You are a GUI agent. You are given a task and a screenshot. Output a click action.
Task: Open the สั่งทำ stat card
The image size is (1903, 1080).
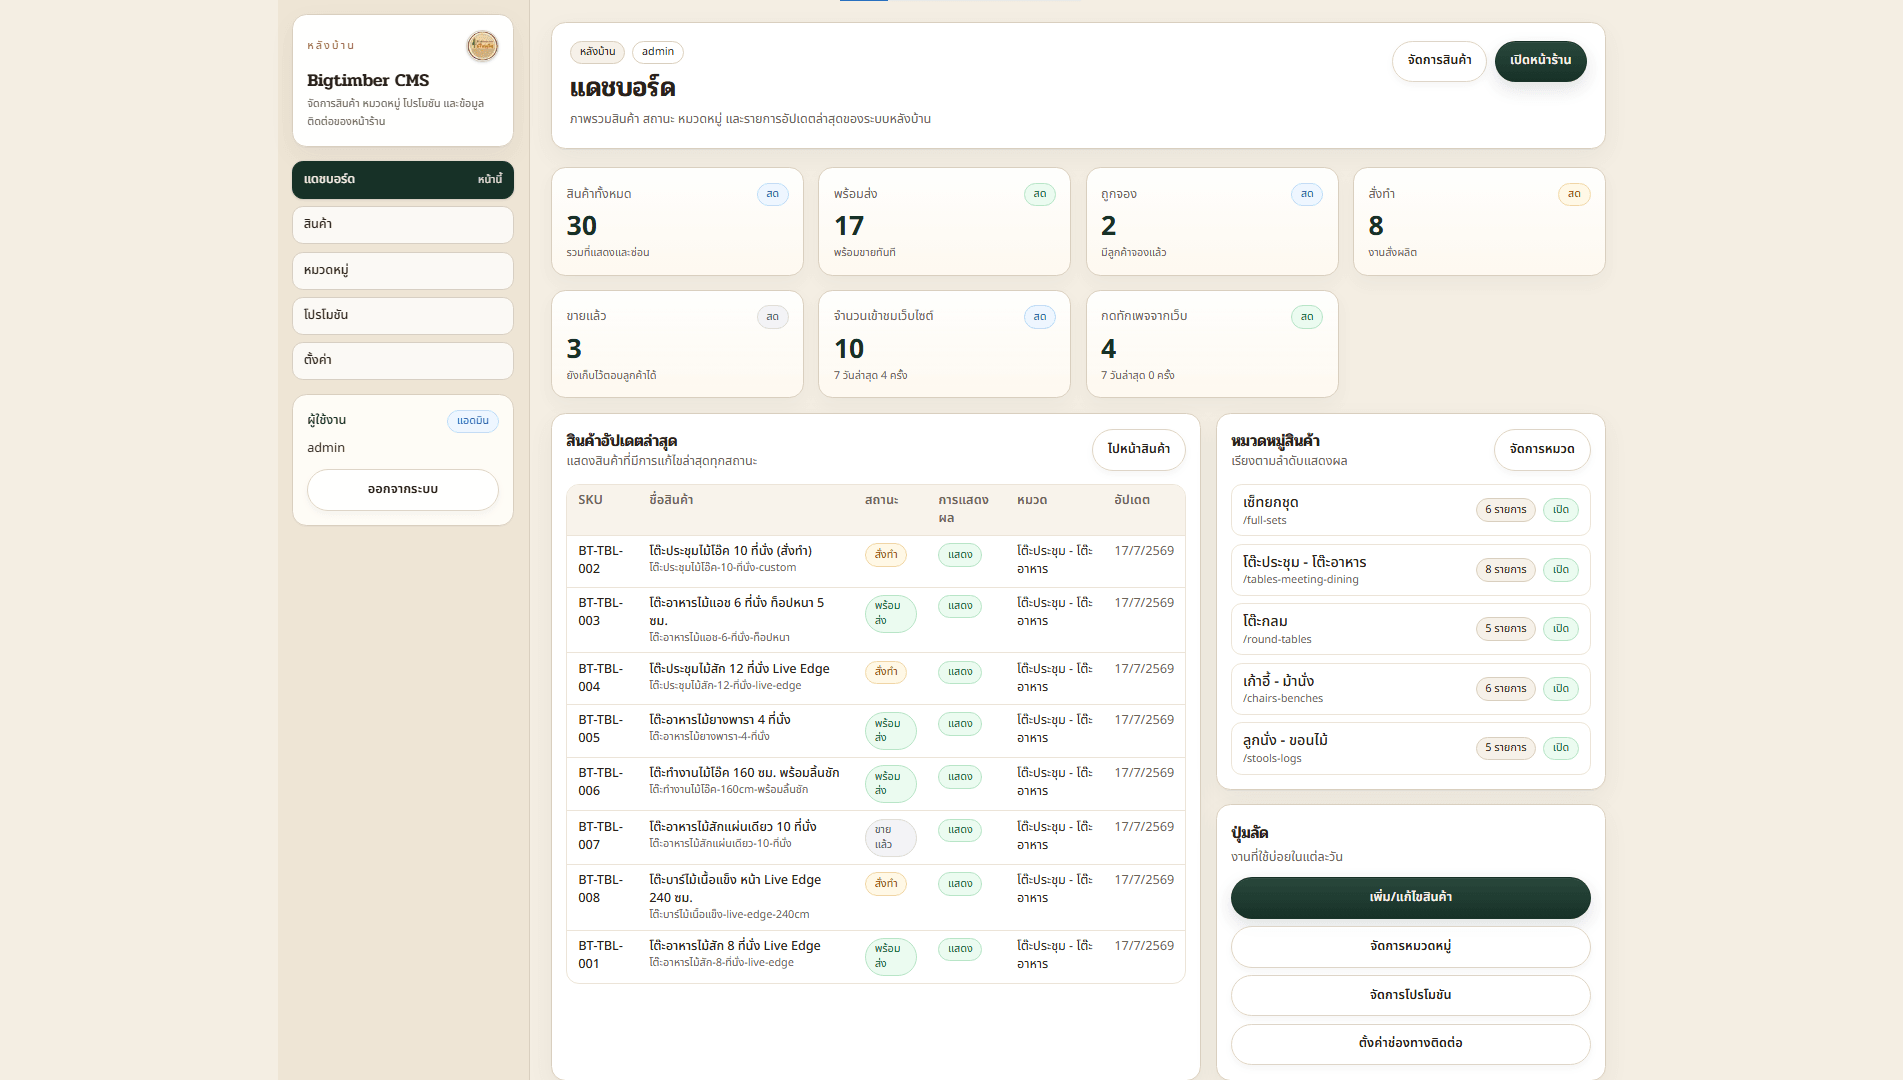[x=1479, y=221]
